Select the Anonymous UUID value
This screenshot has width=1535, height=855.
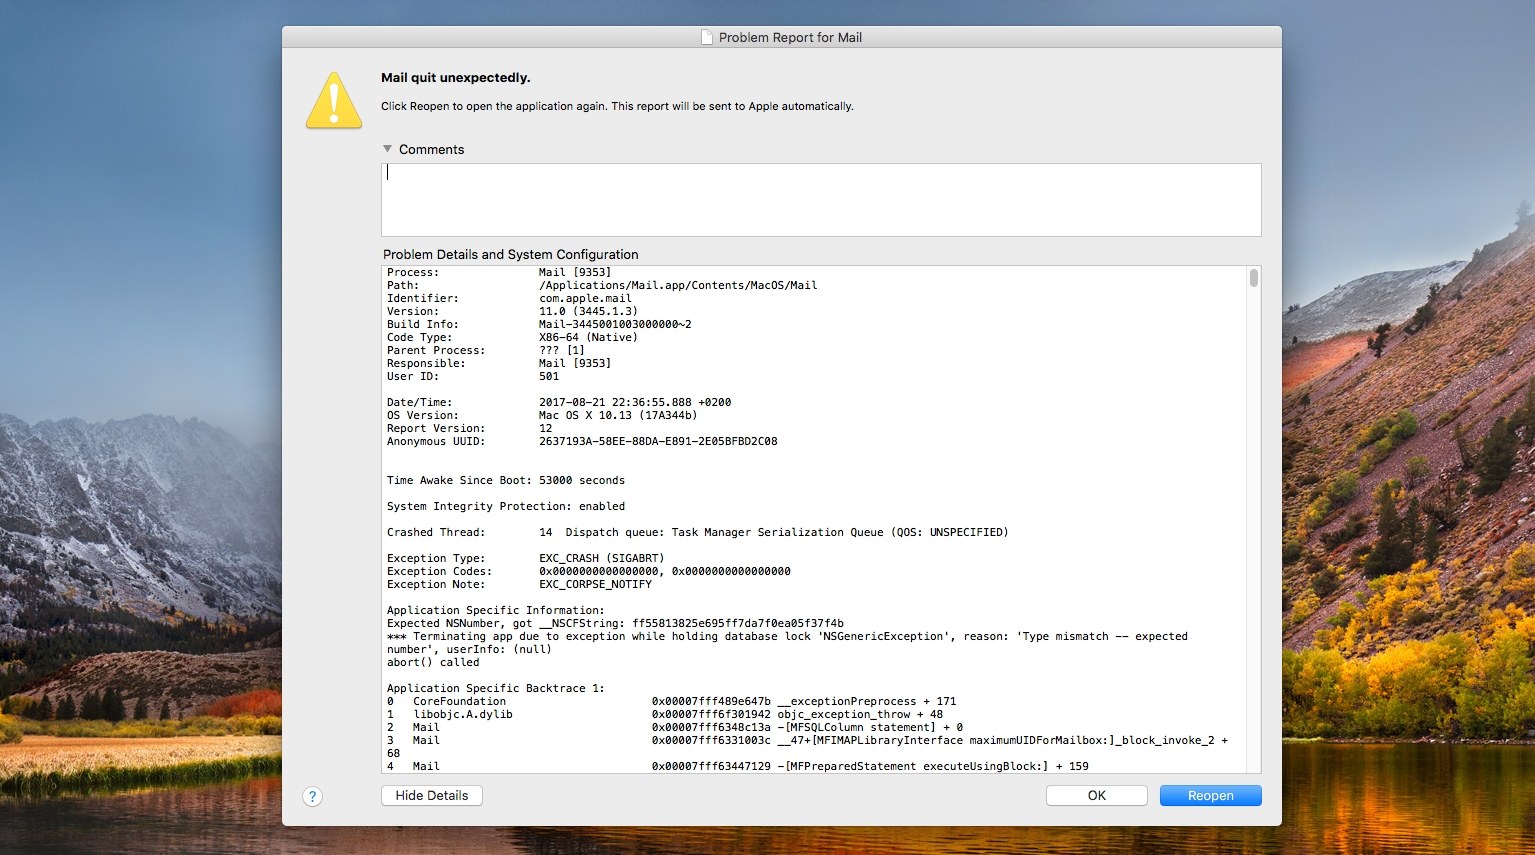pos(658,441)
